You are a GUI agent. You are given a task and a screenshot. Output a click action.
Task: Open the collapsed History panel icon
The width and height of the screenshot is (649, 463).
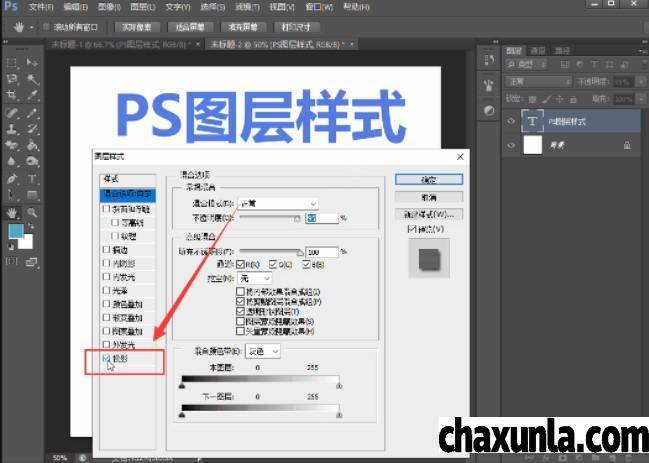point(489,60)
